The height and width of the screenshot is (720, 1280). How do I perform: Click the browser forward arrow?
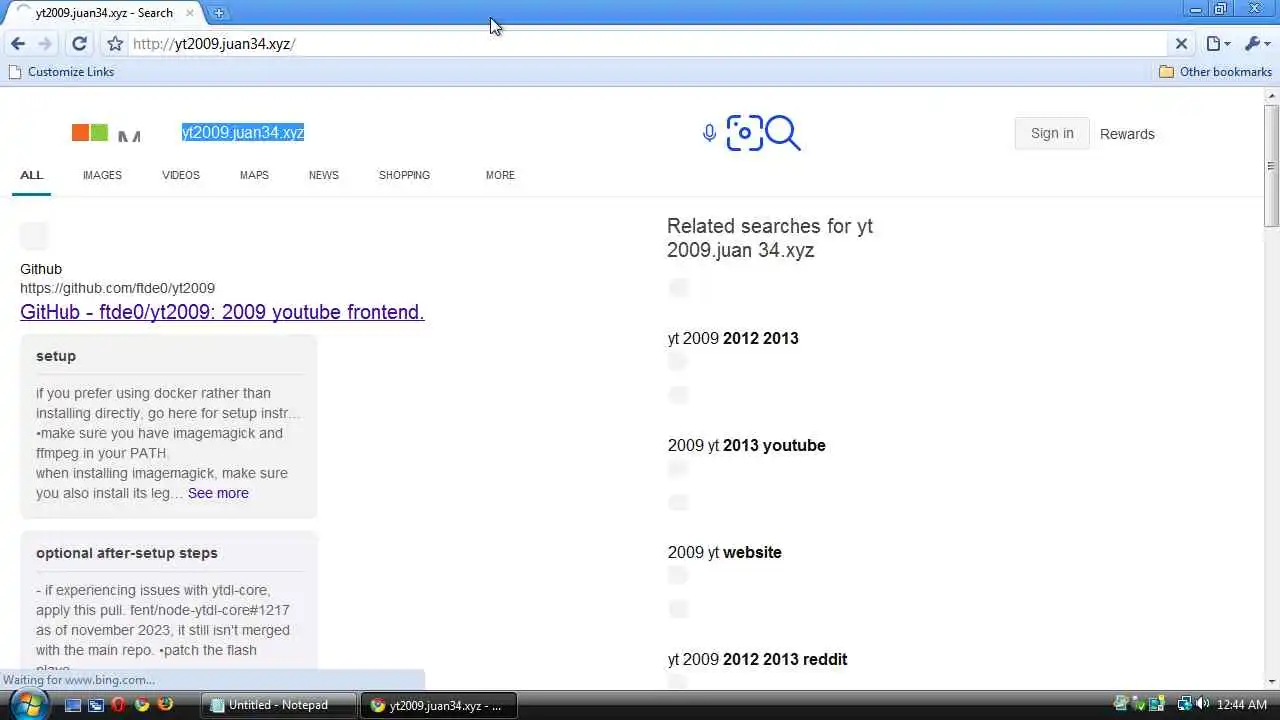[45, 44]
